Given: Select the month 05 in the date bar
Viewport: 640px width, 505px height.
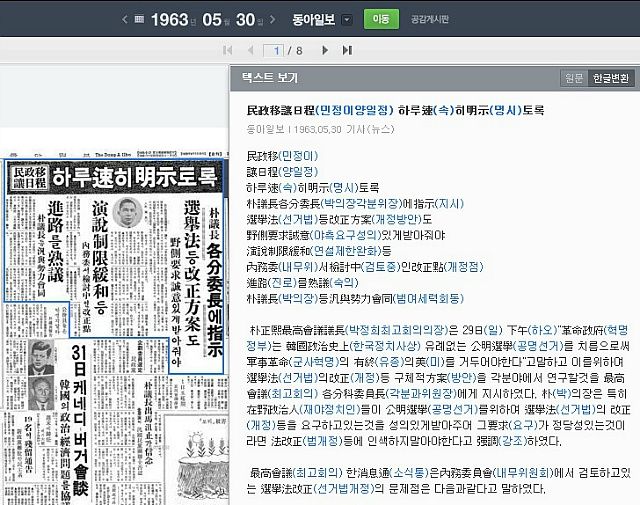Looking at the screenshot, I should (x=212, y=19).
